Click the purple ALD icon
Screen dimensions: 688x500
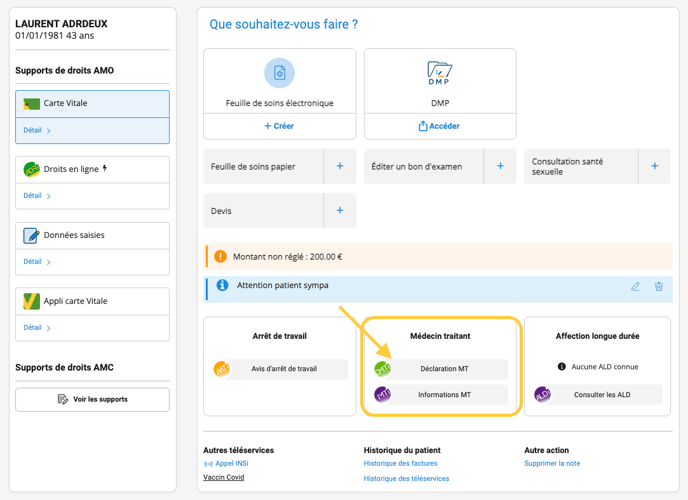pyautogui.click(x=542, y=395)
